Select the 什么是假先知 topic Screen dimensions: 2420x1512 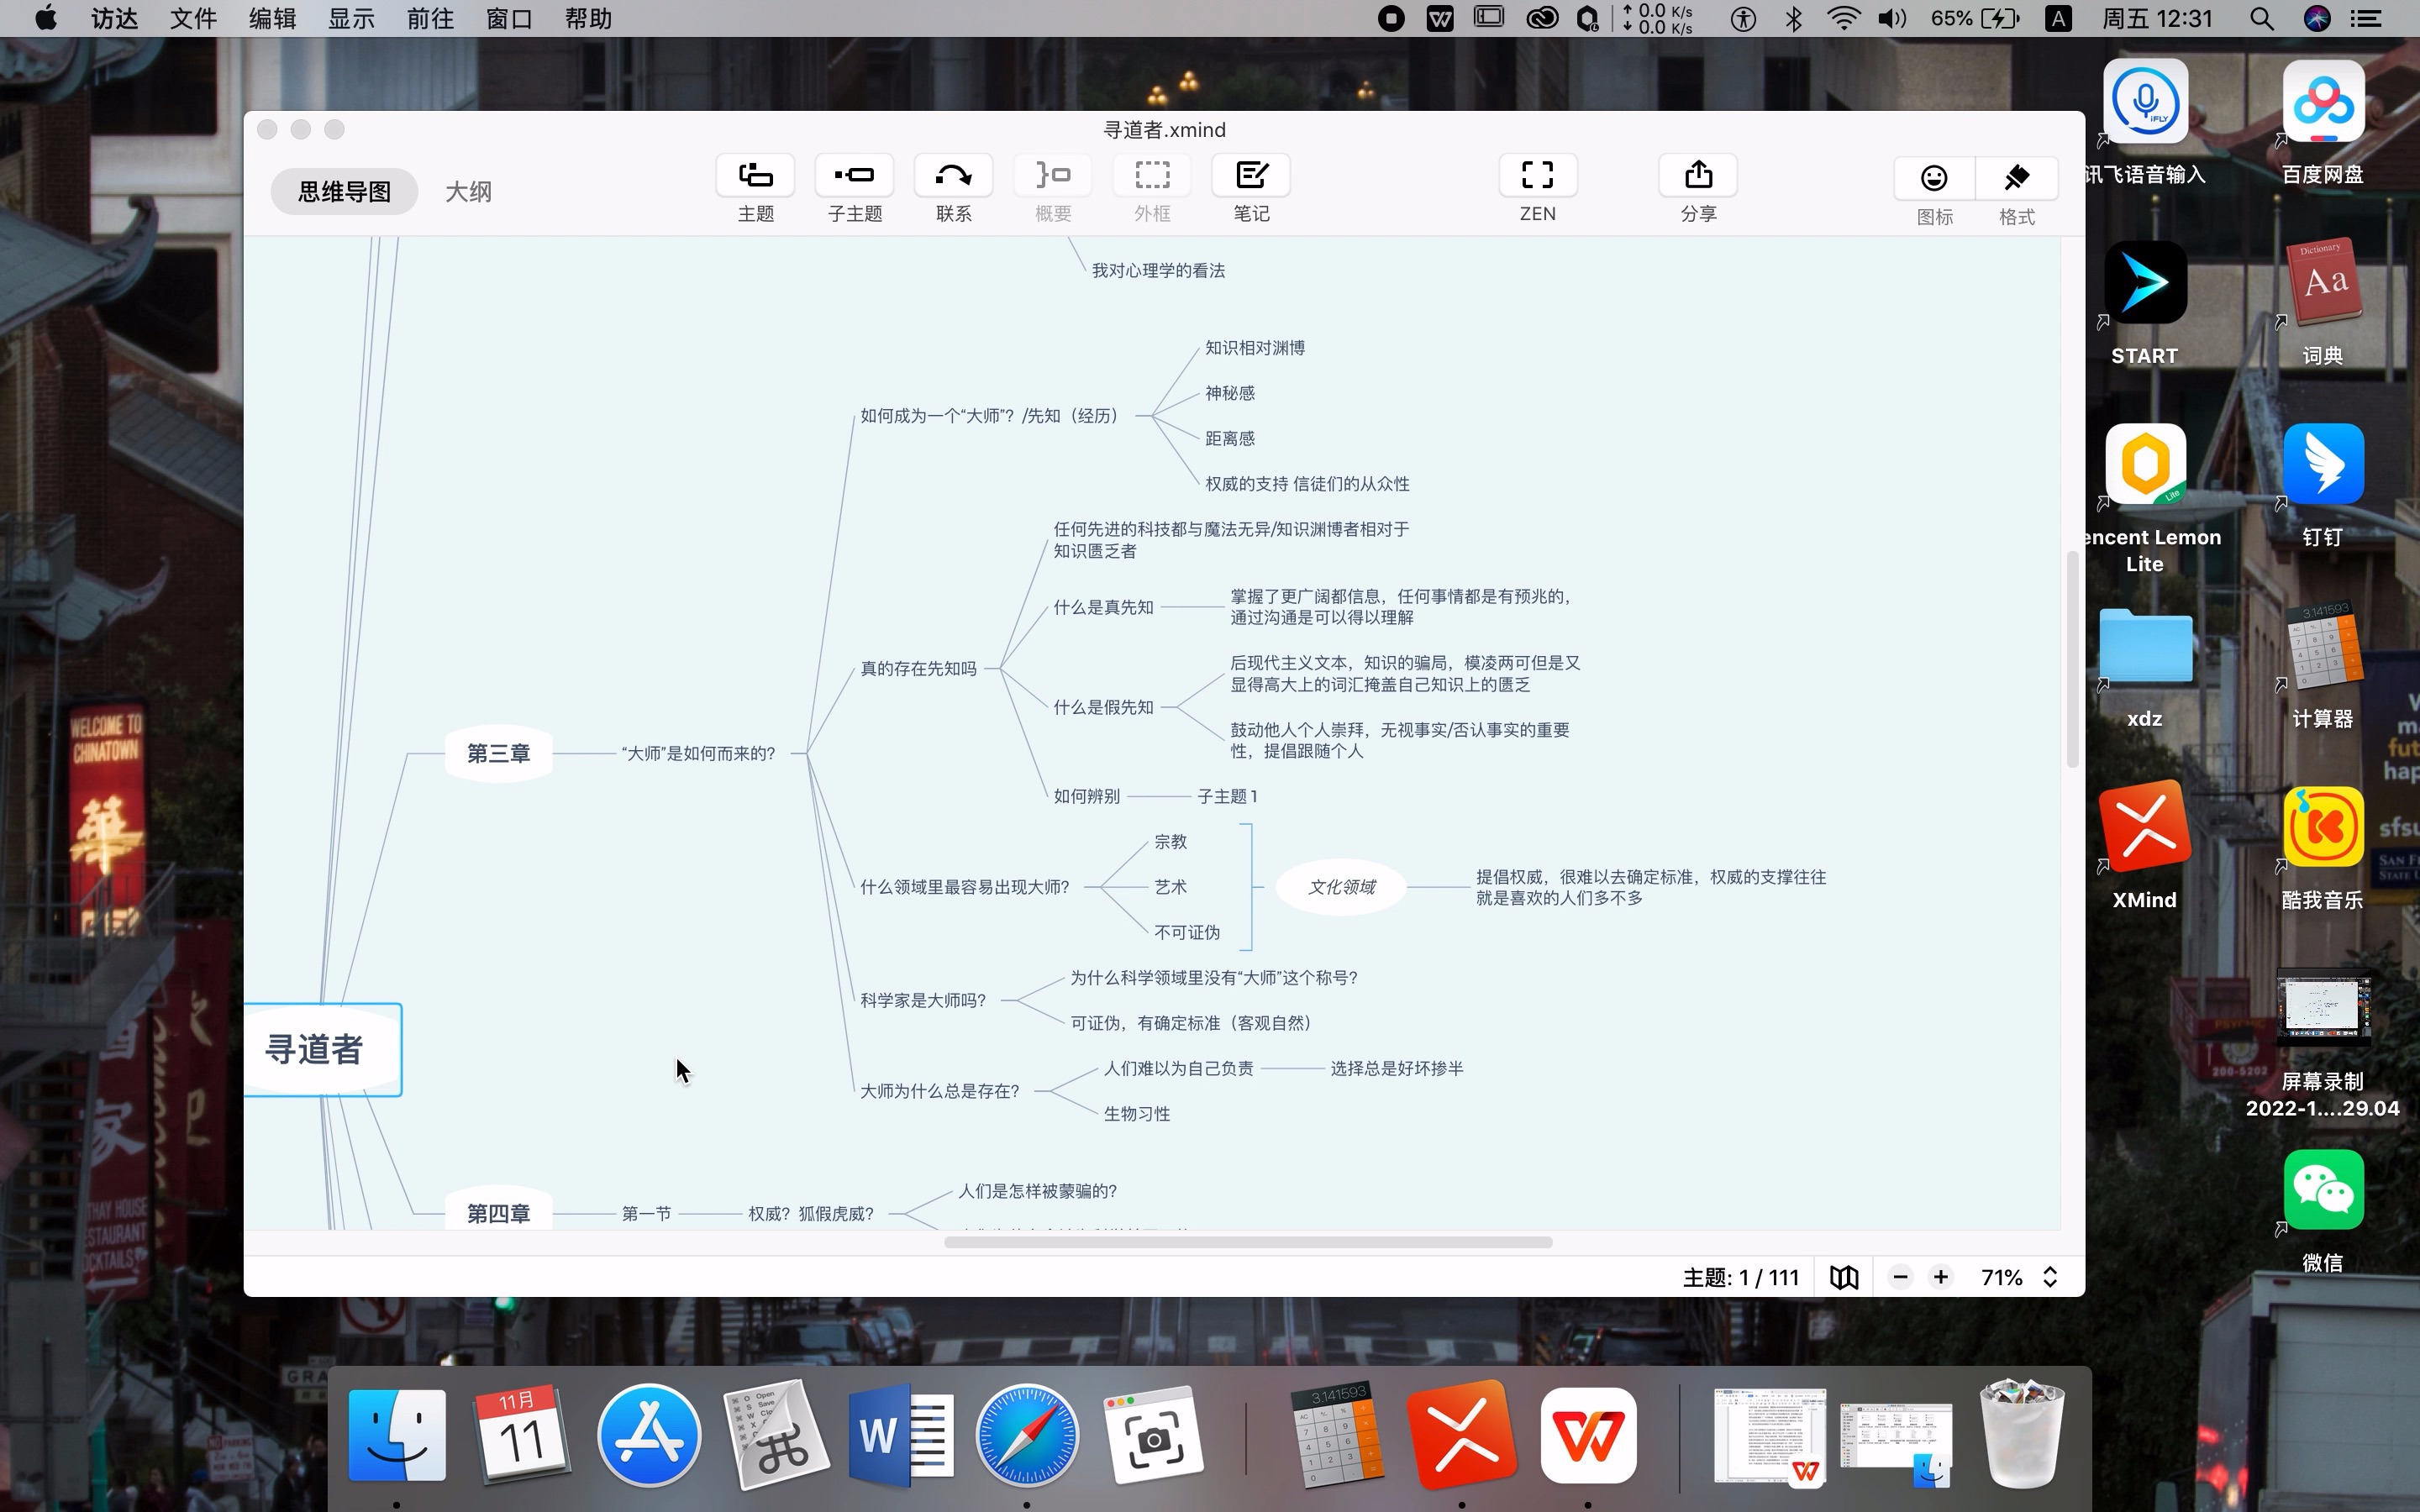point(1103,707)
